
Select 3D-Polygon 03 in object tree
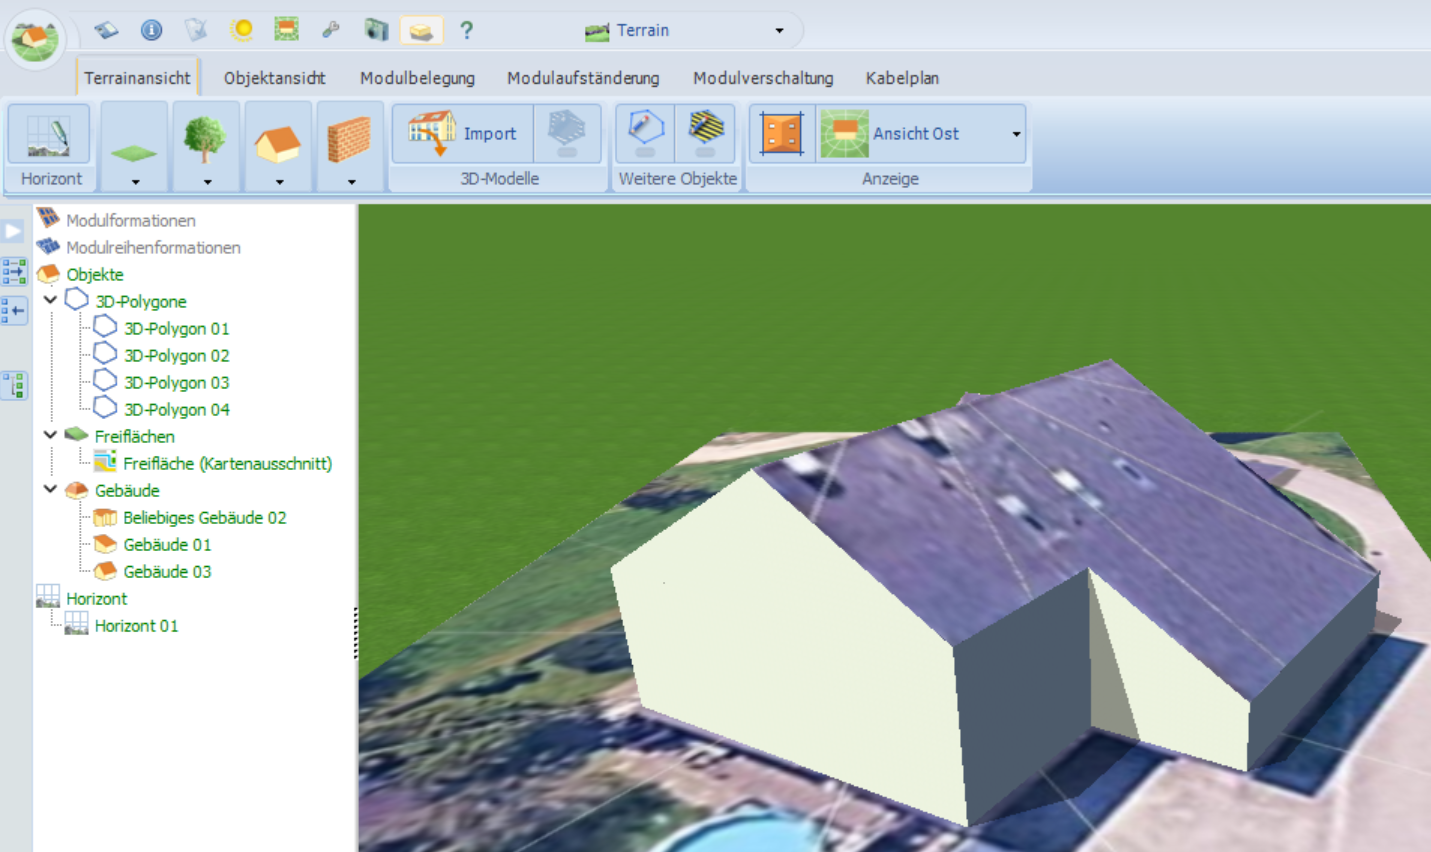click(176, 383)
